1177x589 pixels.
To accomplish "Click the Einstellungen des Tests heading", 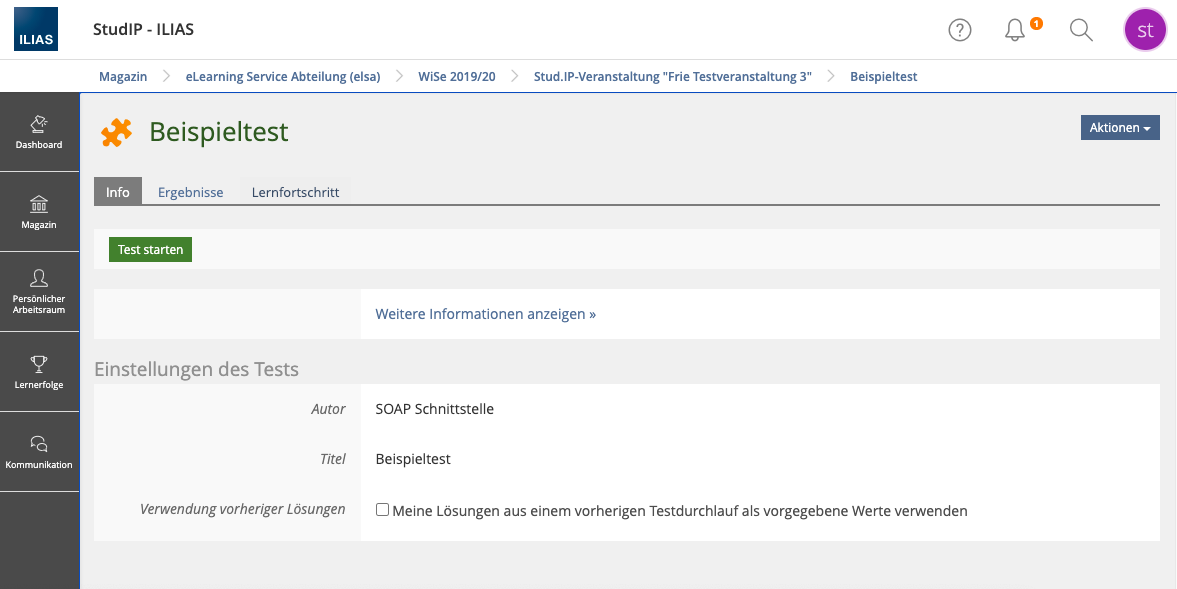I will [197, 369].
